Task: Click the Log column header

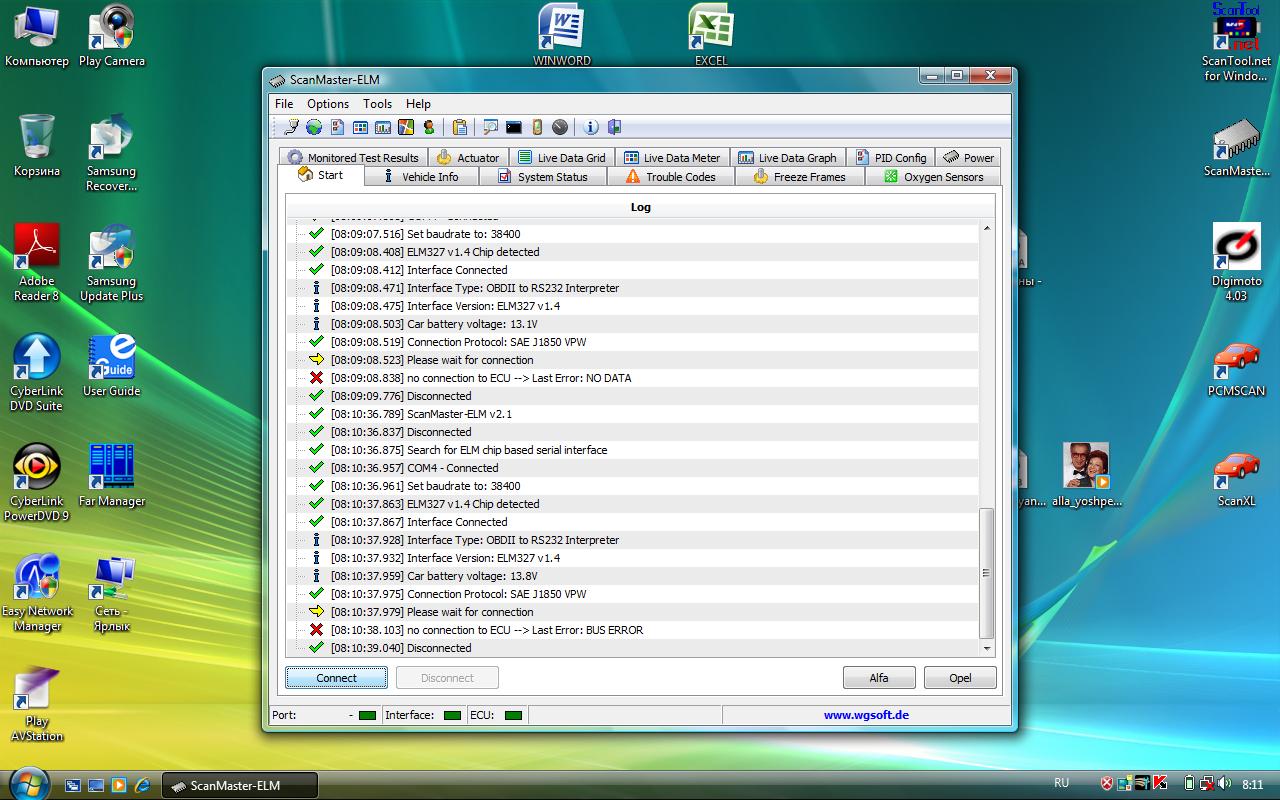Action: [x=640, y=207]
